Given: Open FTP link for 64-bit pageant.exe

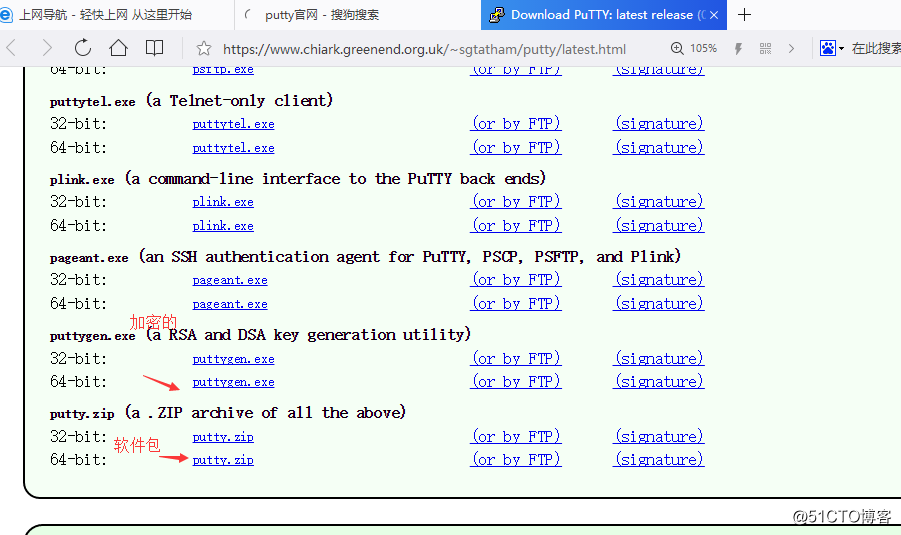Looking at the screenshot, I should click(x=515, y=304).
